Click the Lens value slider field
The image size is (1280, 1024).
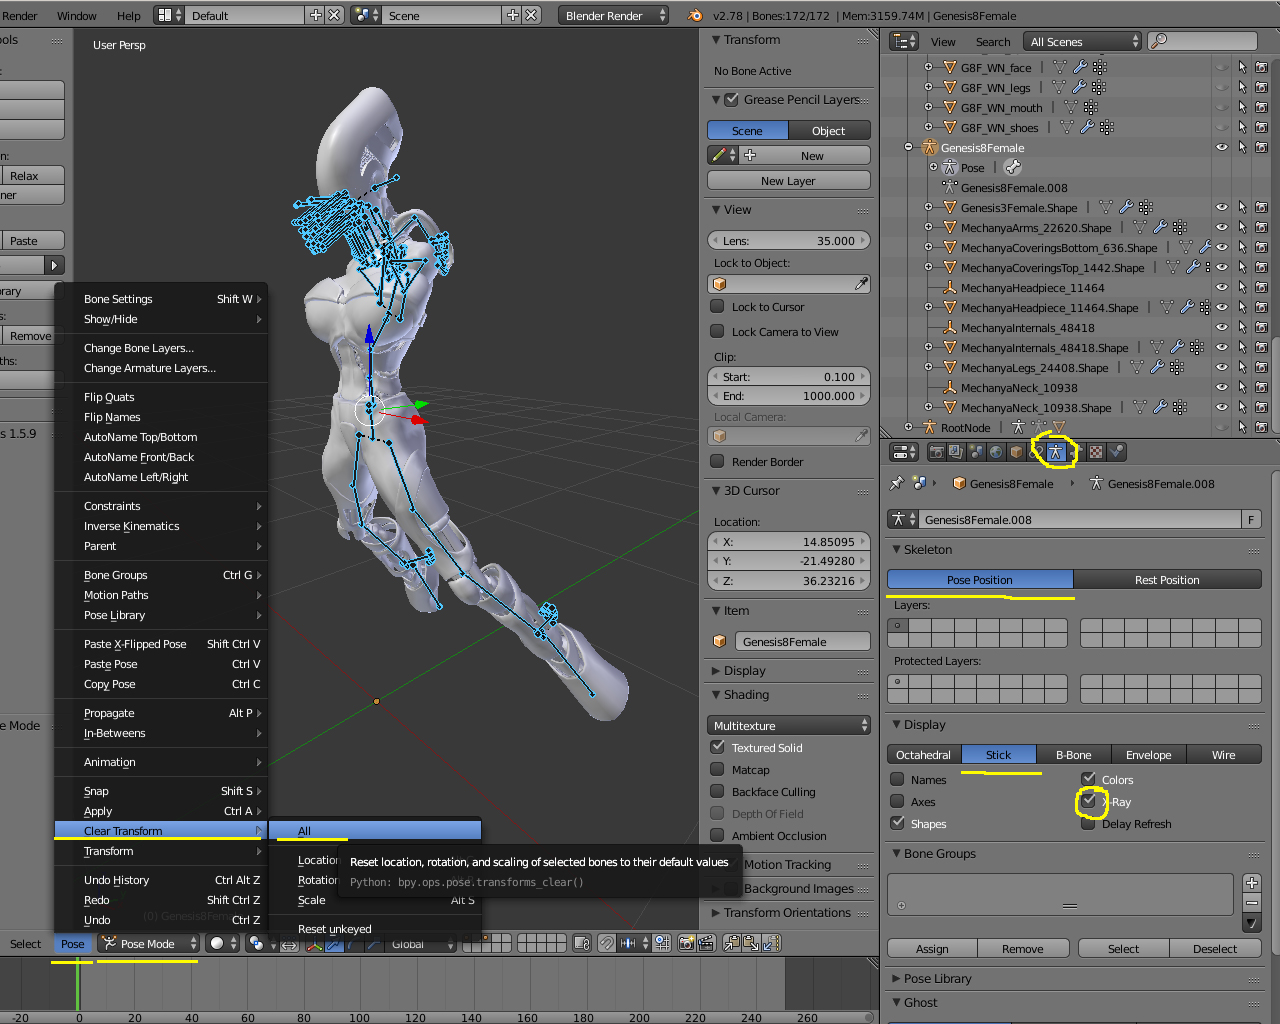(x=788, y=240)
